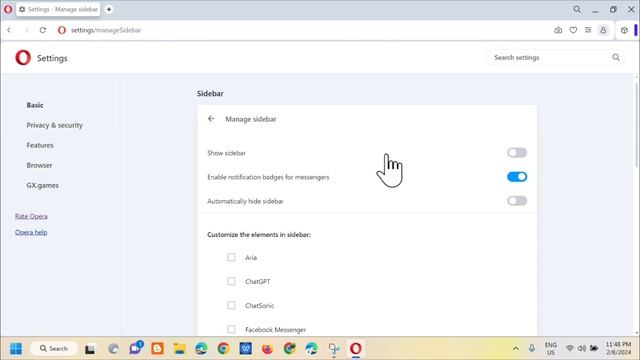Click the Windows taskbar Search box
This screenshot has width=640, height=360.
(53, 349)
